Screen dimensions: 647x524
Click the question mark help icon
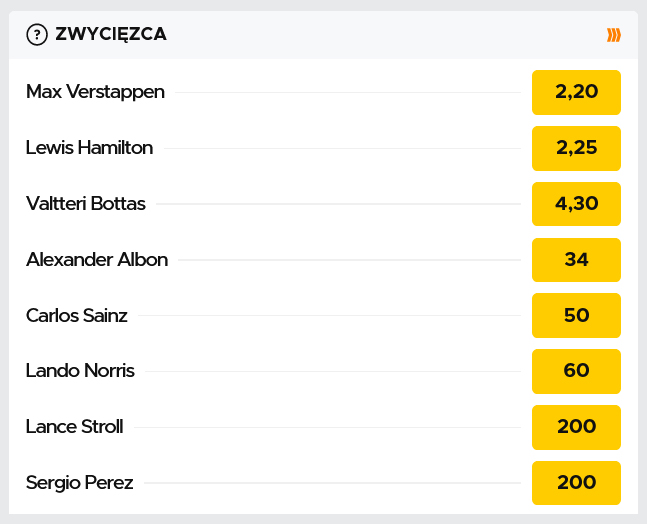tap(37, 35)
